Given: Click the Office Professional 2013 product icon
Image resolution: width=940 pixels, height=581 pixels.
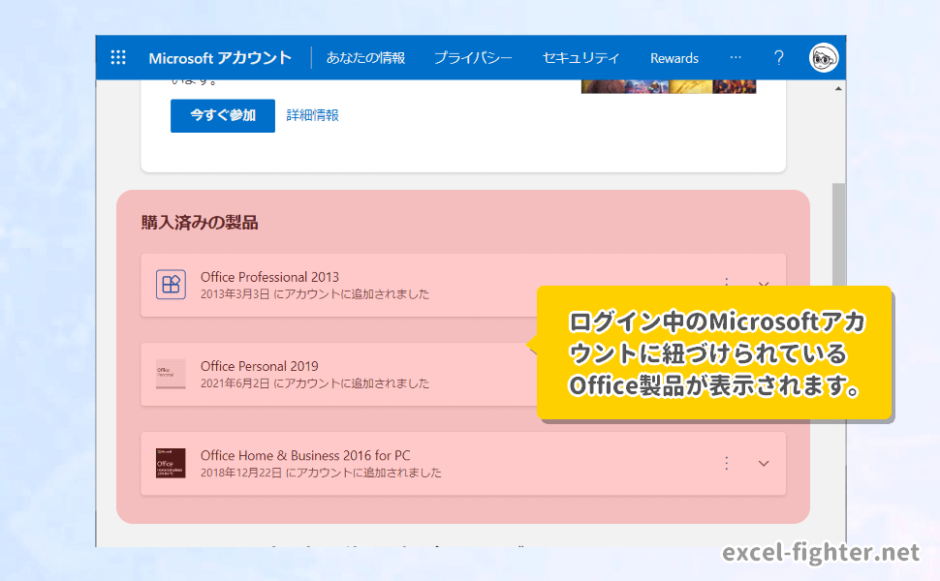Looking at the screenshot, I should [171, 283].
